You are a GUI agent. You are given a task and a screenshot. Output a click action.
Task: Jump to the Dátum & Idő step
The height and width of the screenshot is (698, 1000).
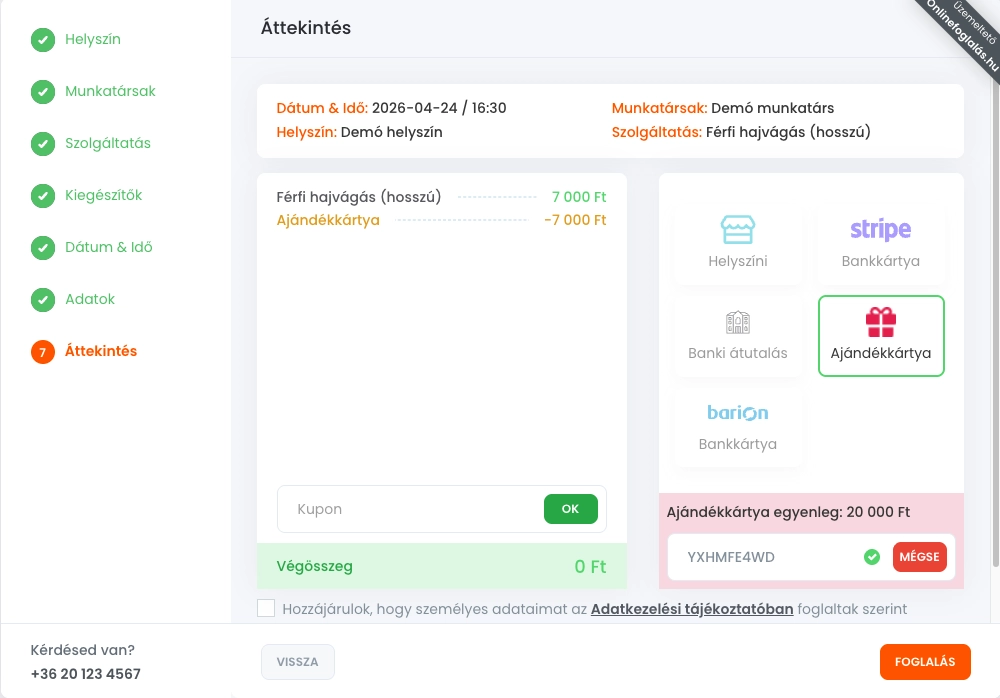(109, 247)
